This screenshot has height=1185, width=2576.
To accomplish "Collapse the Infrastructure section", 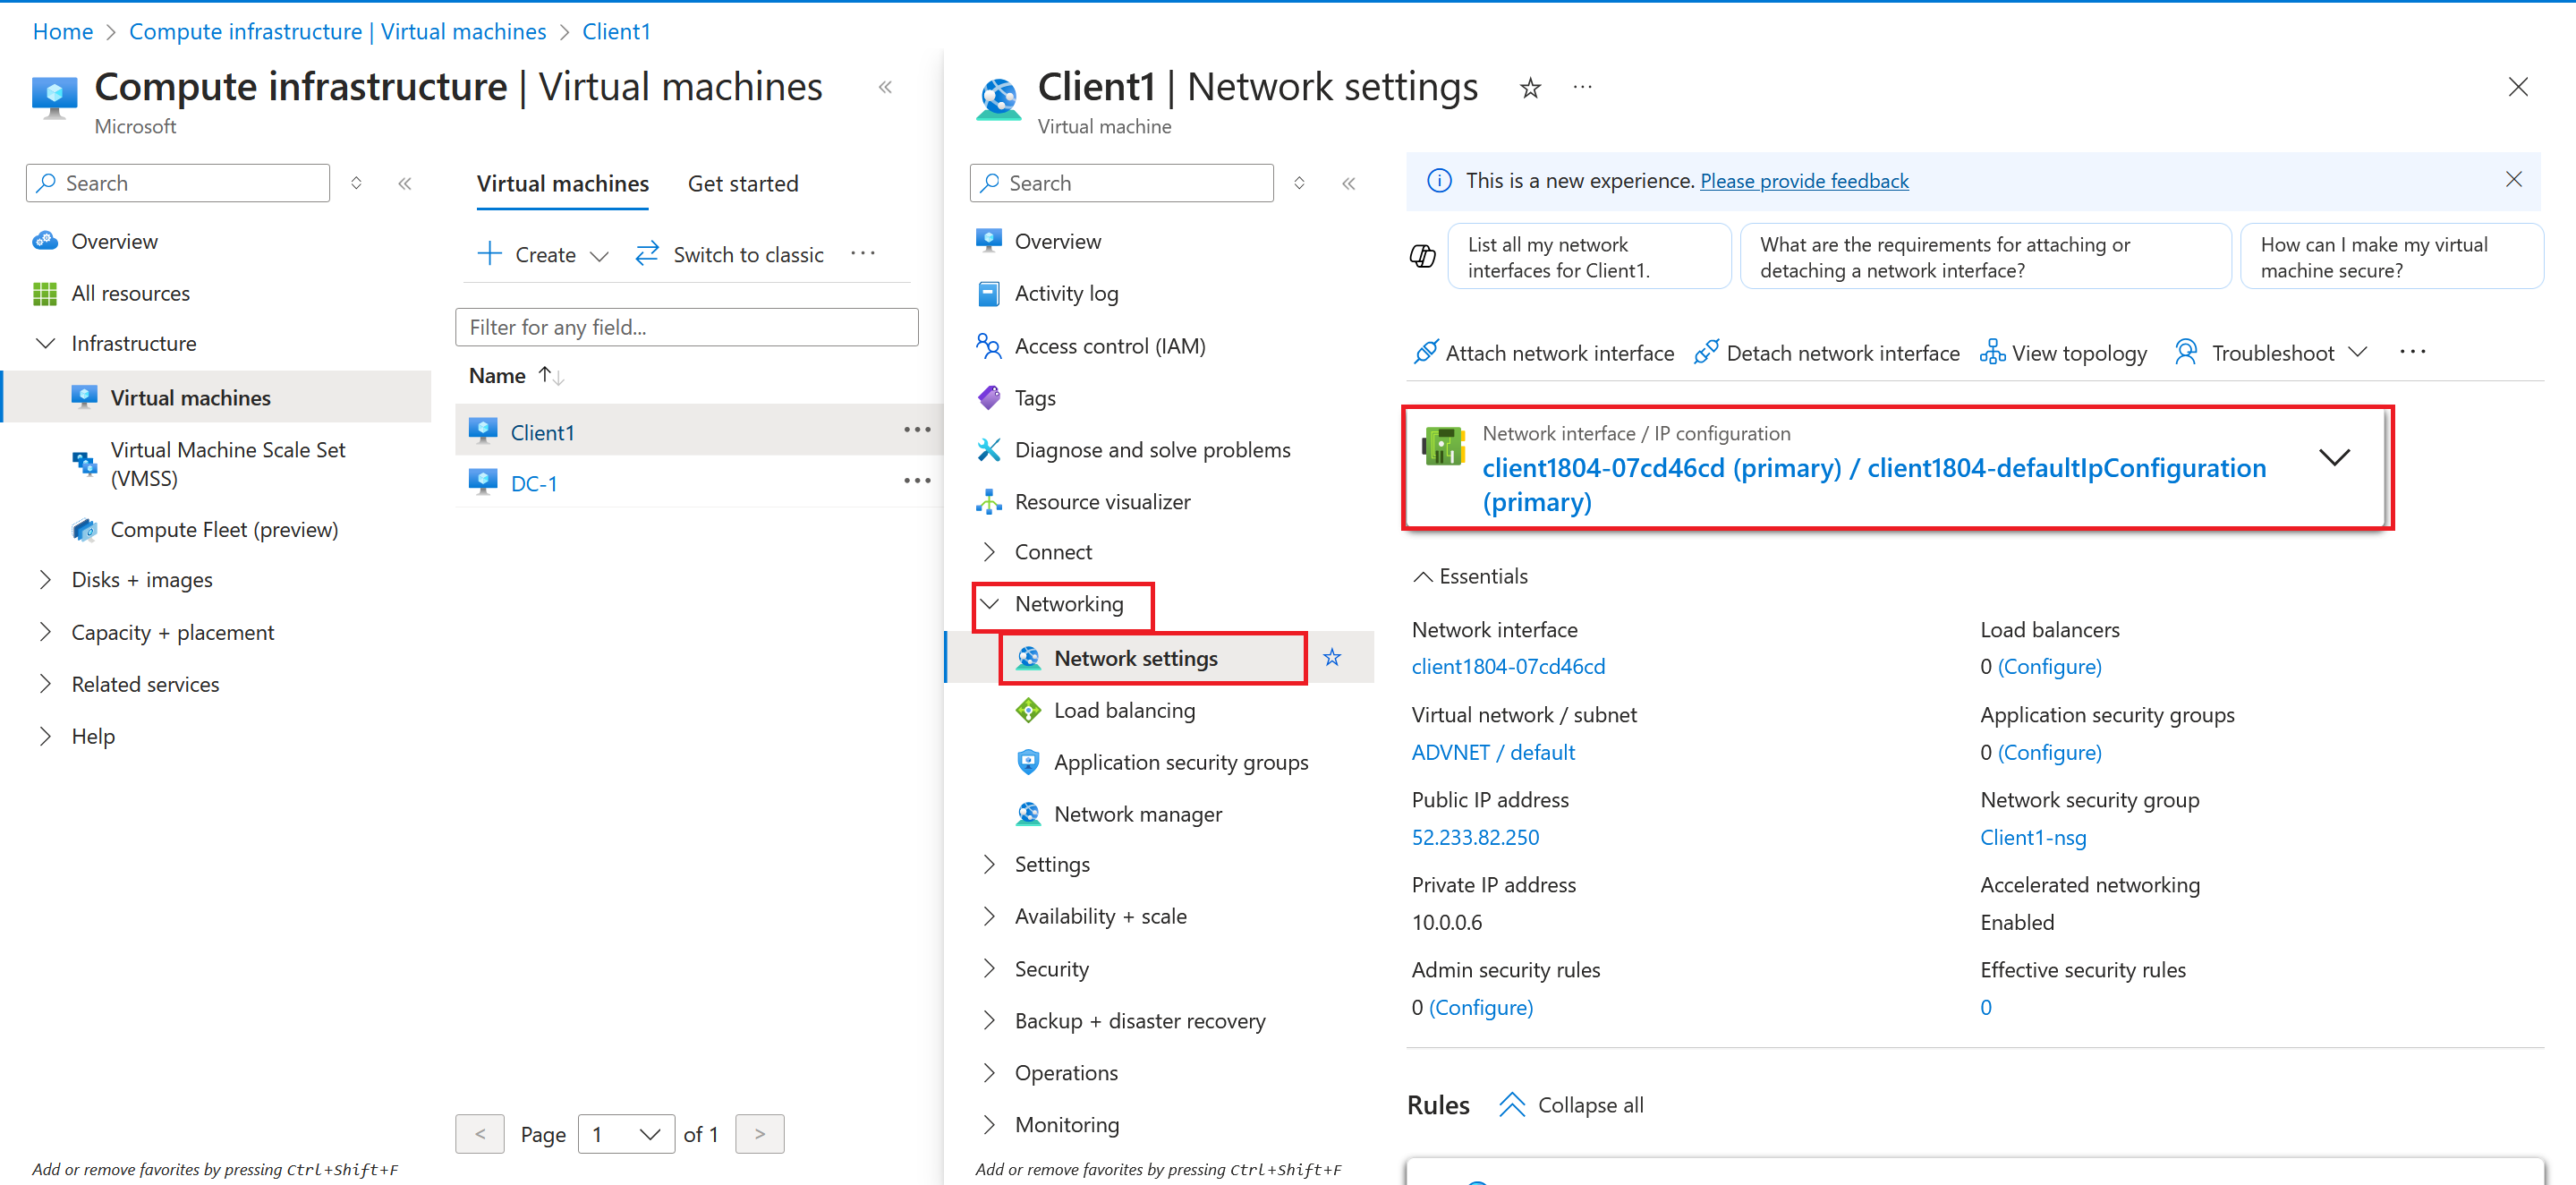I will coord(45,343).
